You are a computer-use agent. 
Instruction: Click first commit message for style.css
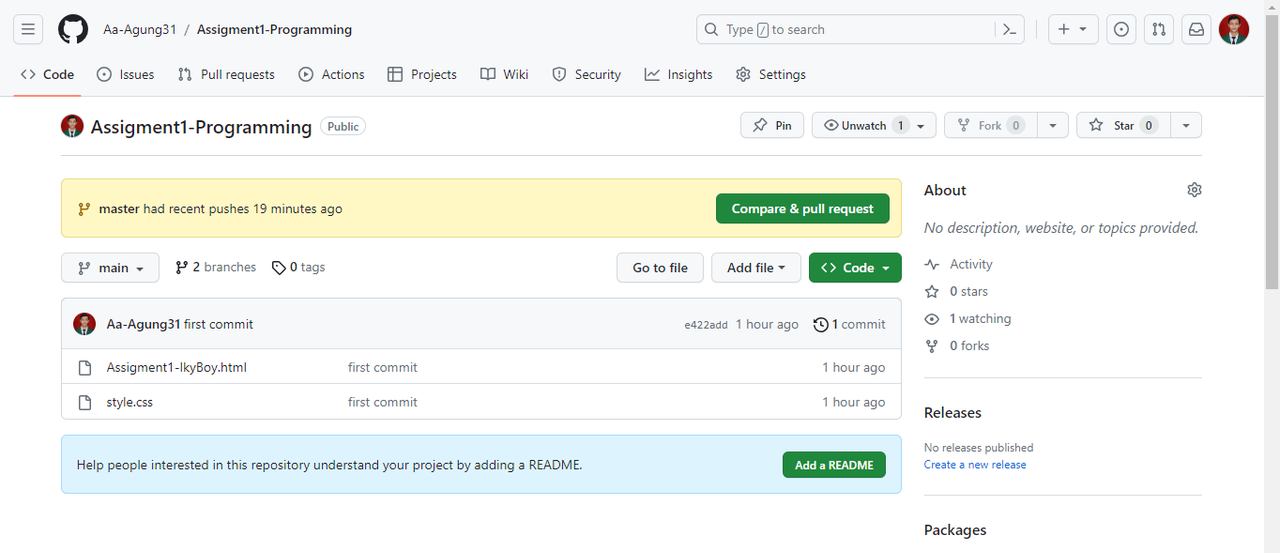click(x=383, y=402)
